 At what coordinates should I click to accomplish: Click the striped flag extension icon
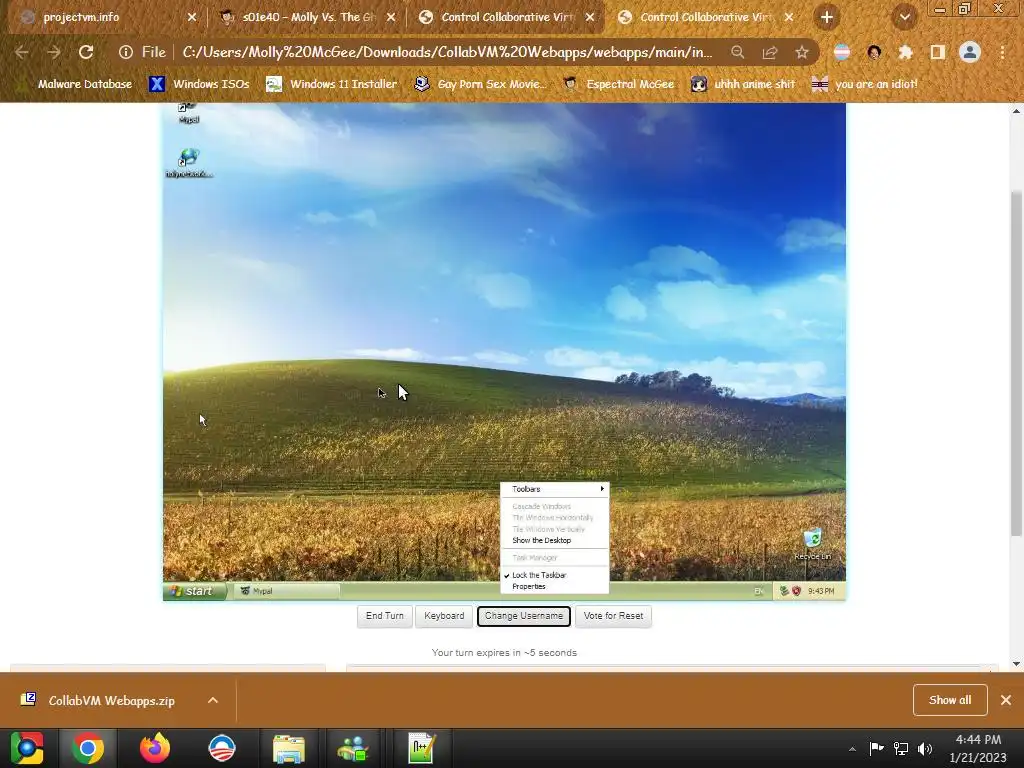842,52
